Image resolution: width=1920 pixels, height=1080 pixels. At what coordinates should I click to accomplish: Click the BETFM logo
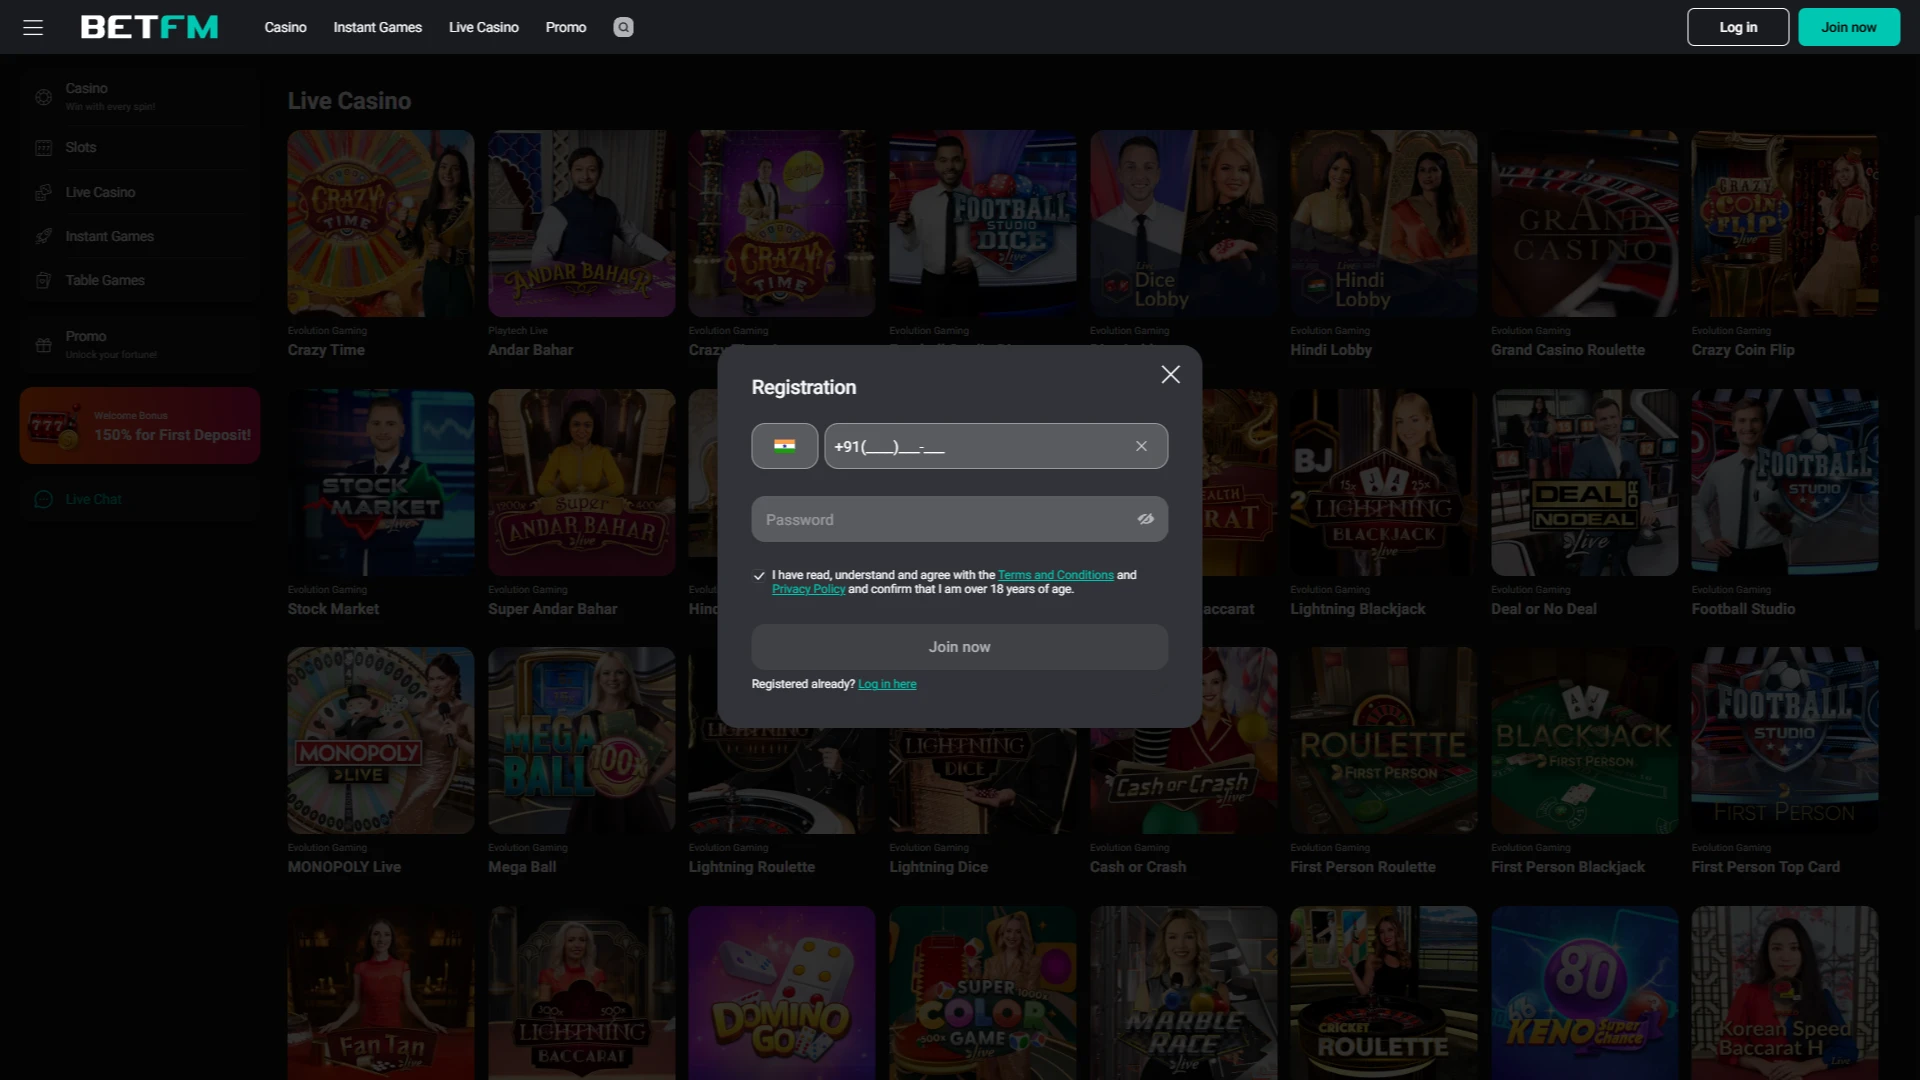click(x=149, y=27)
